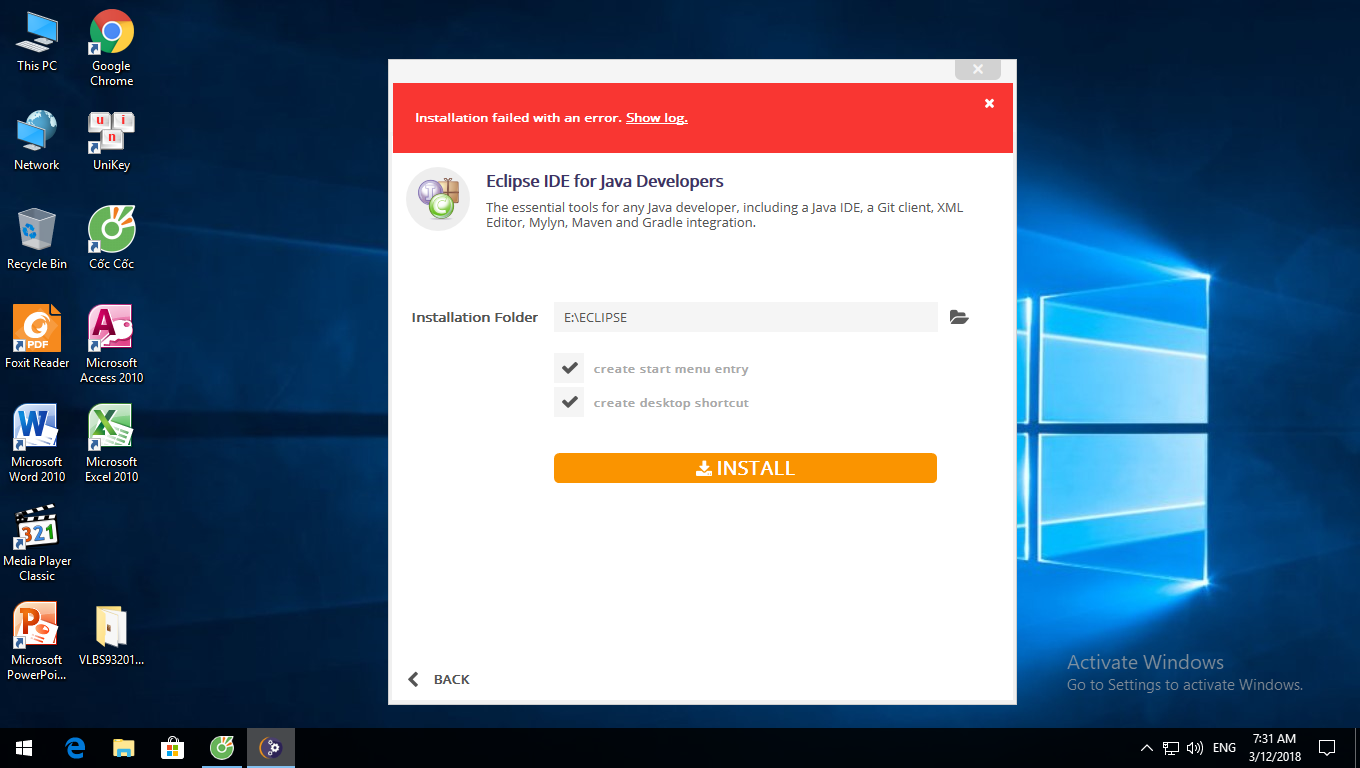Click the Eclipse IDE for Java Developers title
This screenshot has width=1360, height=768.
pos(605,181)
